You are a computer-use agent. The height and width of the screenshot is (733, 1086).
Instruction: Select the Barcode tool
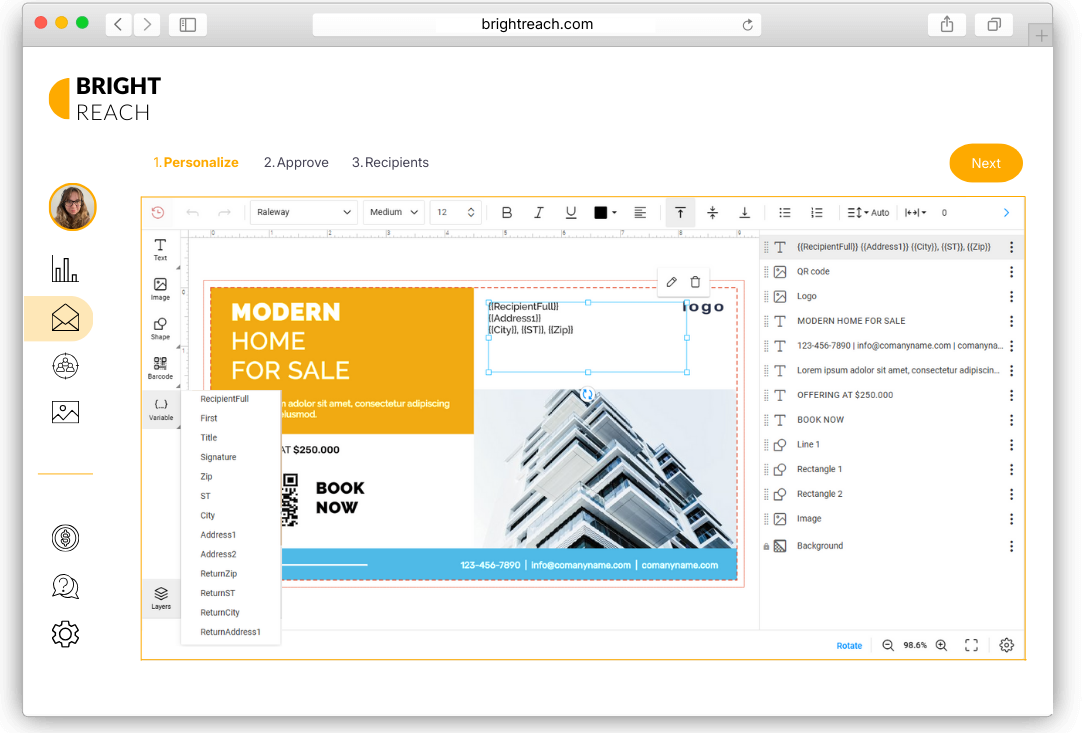[x=160, y=368]
